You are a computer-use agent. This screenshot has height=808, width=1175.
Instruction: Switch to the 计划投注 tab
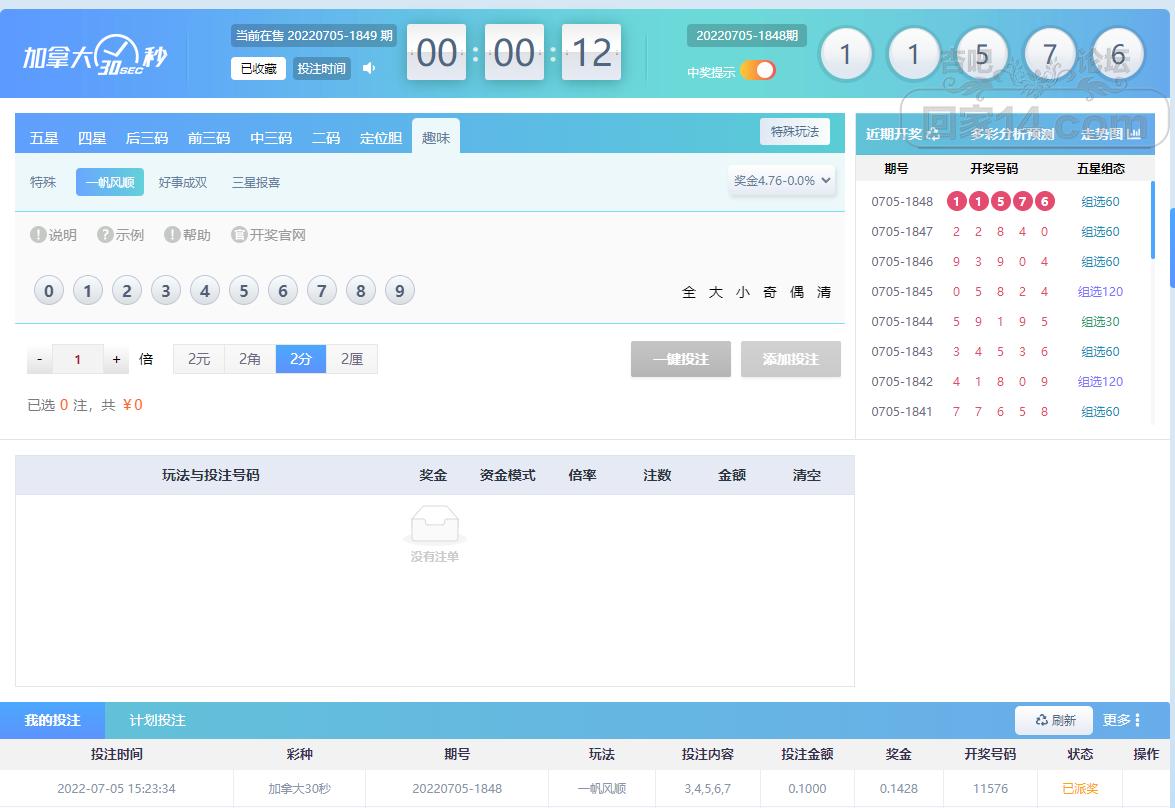pyautogui.click(x=157, y=720)
